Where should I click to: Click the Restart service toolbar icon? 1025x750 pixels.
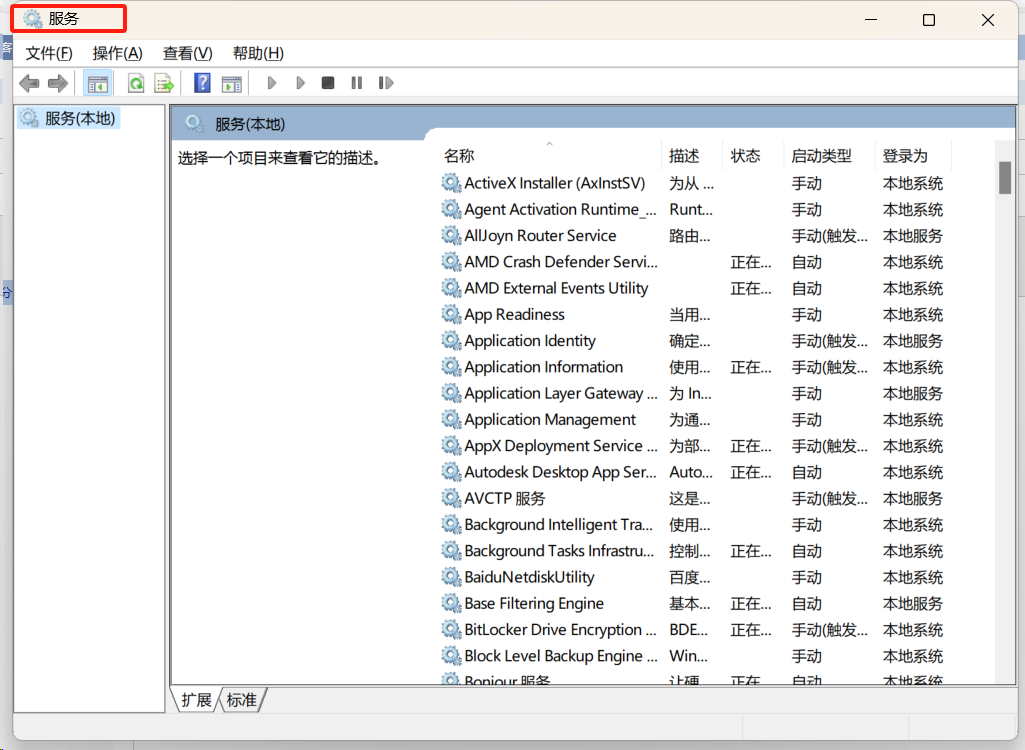[386, 83]
